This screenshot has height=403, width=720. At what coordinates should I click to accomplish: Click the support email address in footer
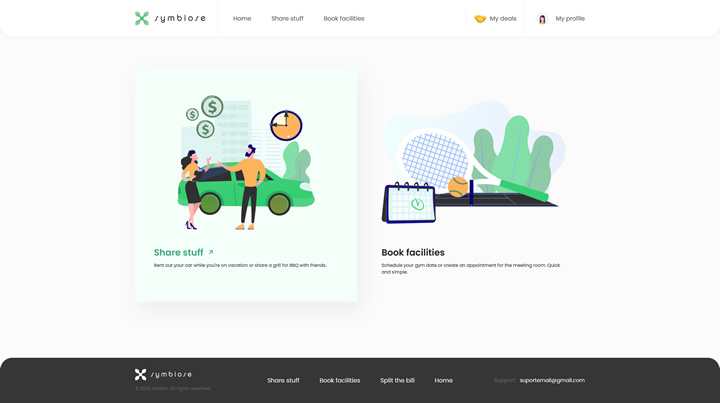[x=552, y=381]
